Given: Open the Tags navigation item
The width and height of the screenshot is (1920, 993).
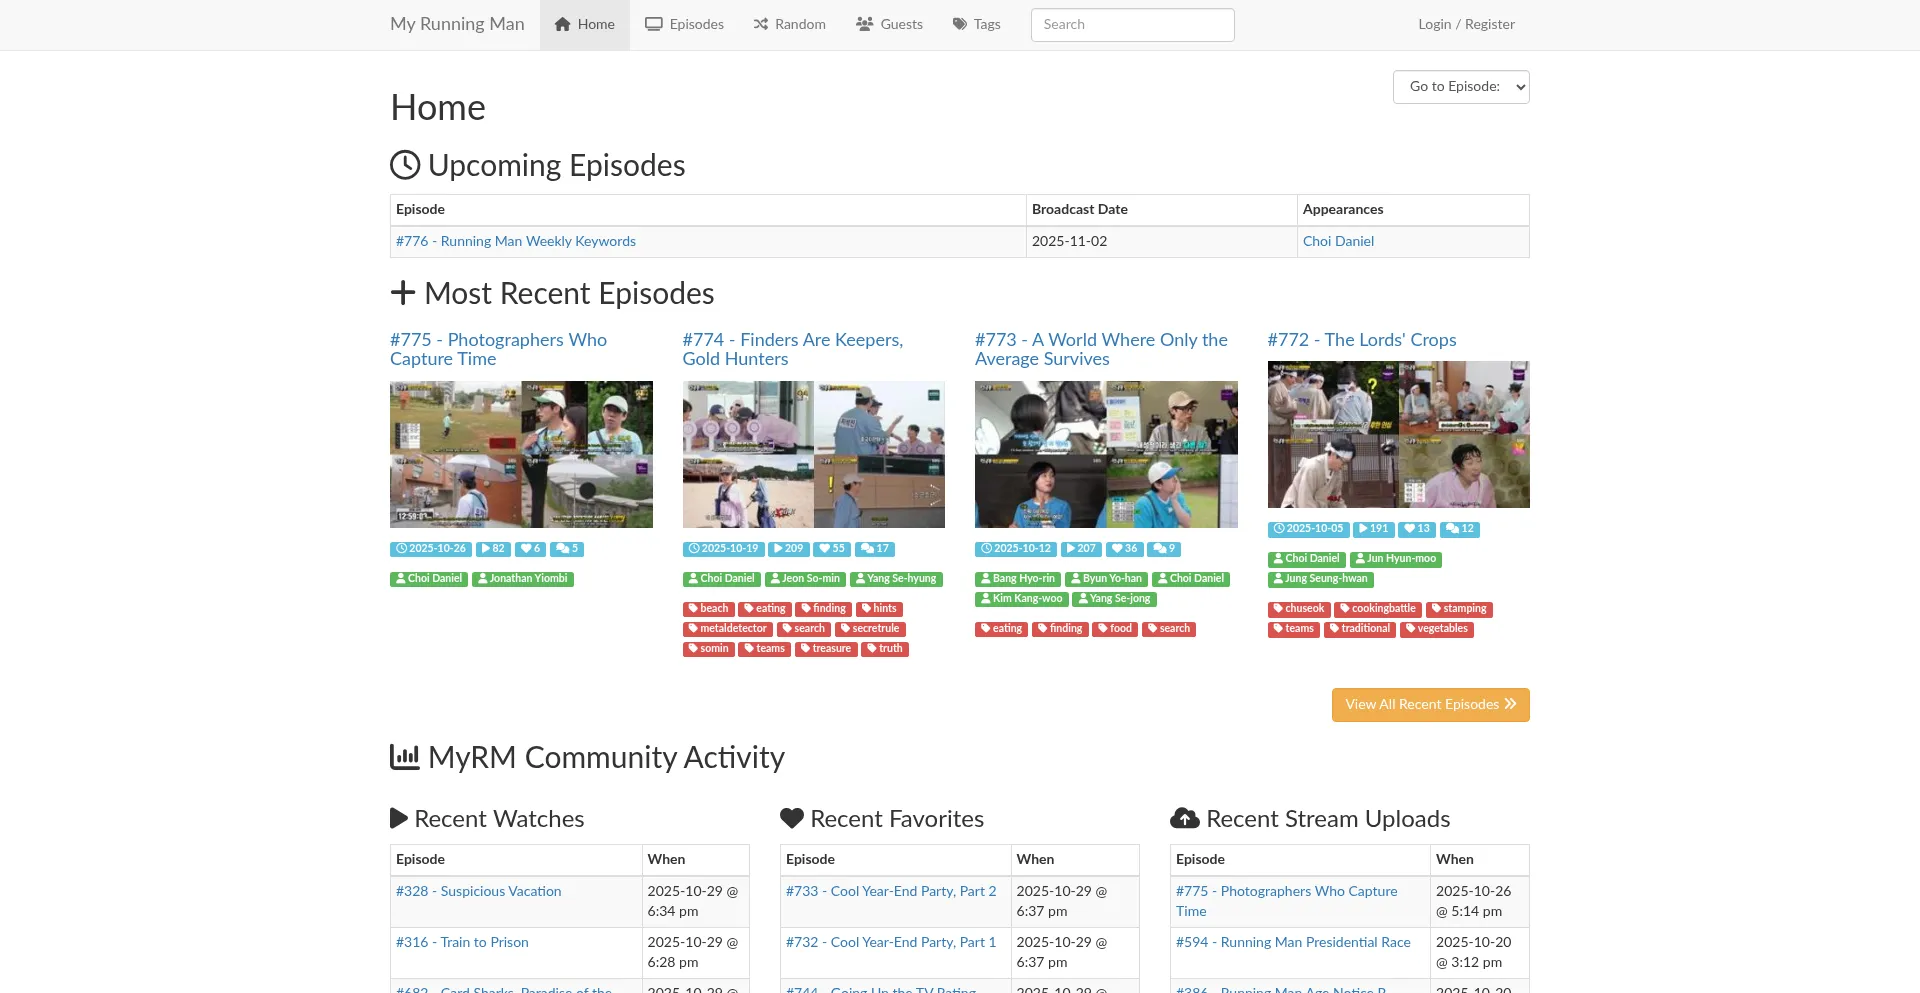Looking at the screenshot, I should point(976,25).
